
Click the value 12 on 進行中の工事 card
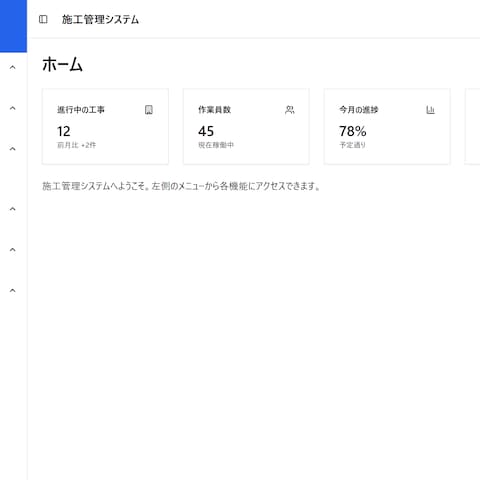click(64, 131)
